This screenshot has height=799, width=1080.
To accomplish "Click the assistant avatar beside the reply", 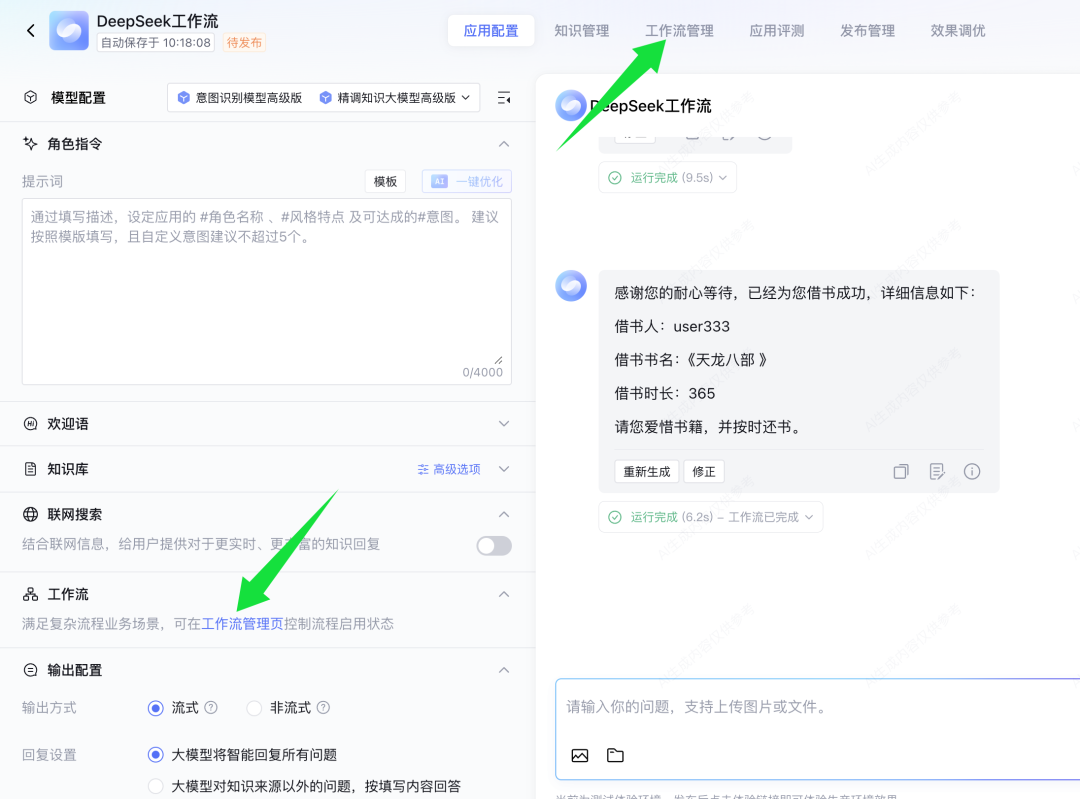I will (571, 286).
